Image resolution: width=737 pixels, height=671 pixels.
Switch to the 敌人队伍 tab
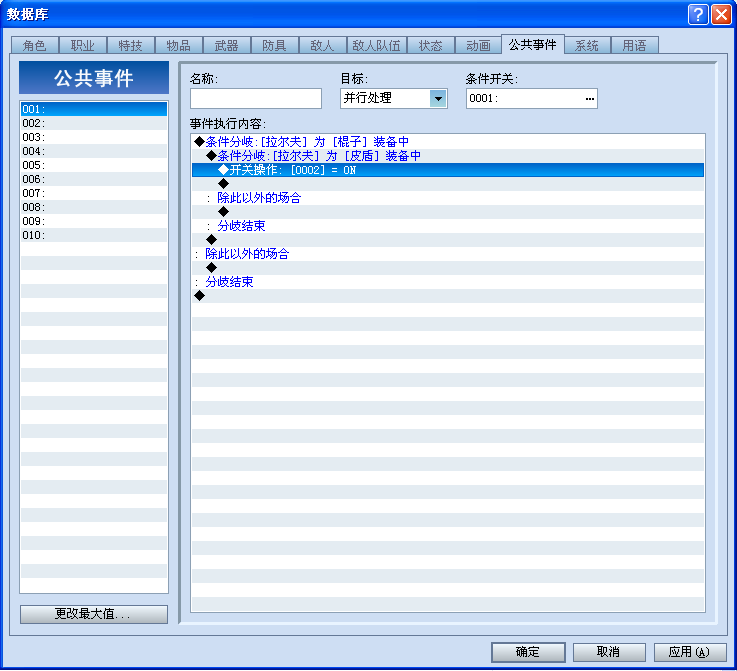[376, 46]
